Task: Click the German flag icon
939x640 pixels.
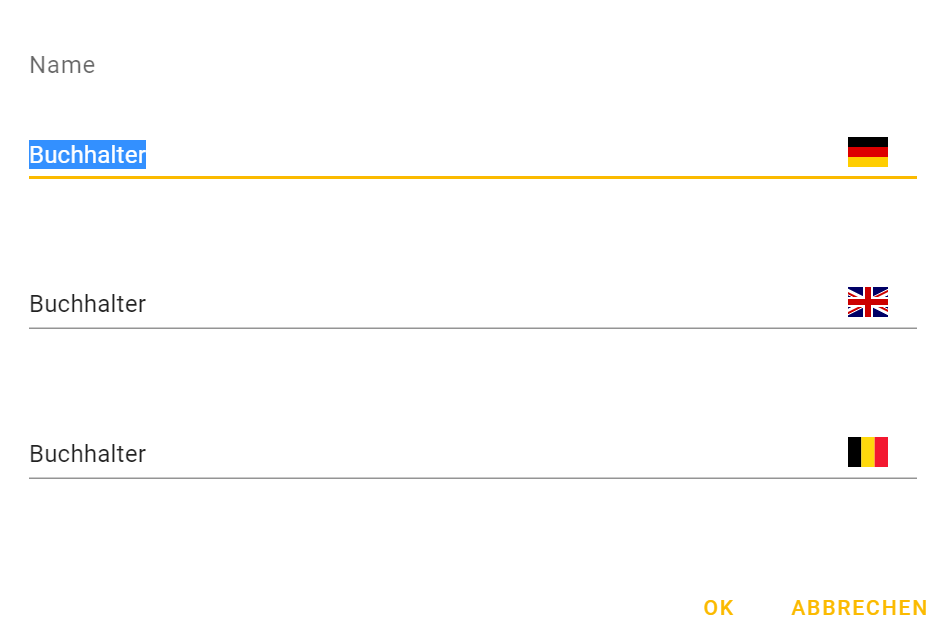Action: point(867,152)
